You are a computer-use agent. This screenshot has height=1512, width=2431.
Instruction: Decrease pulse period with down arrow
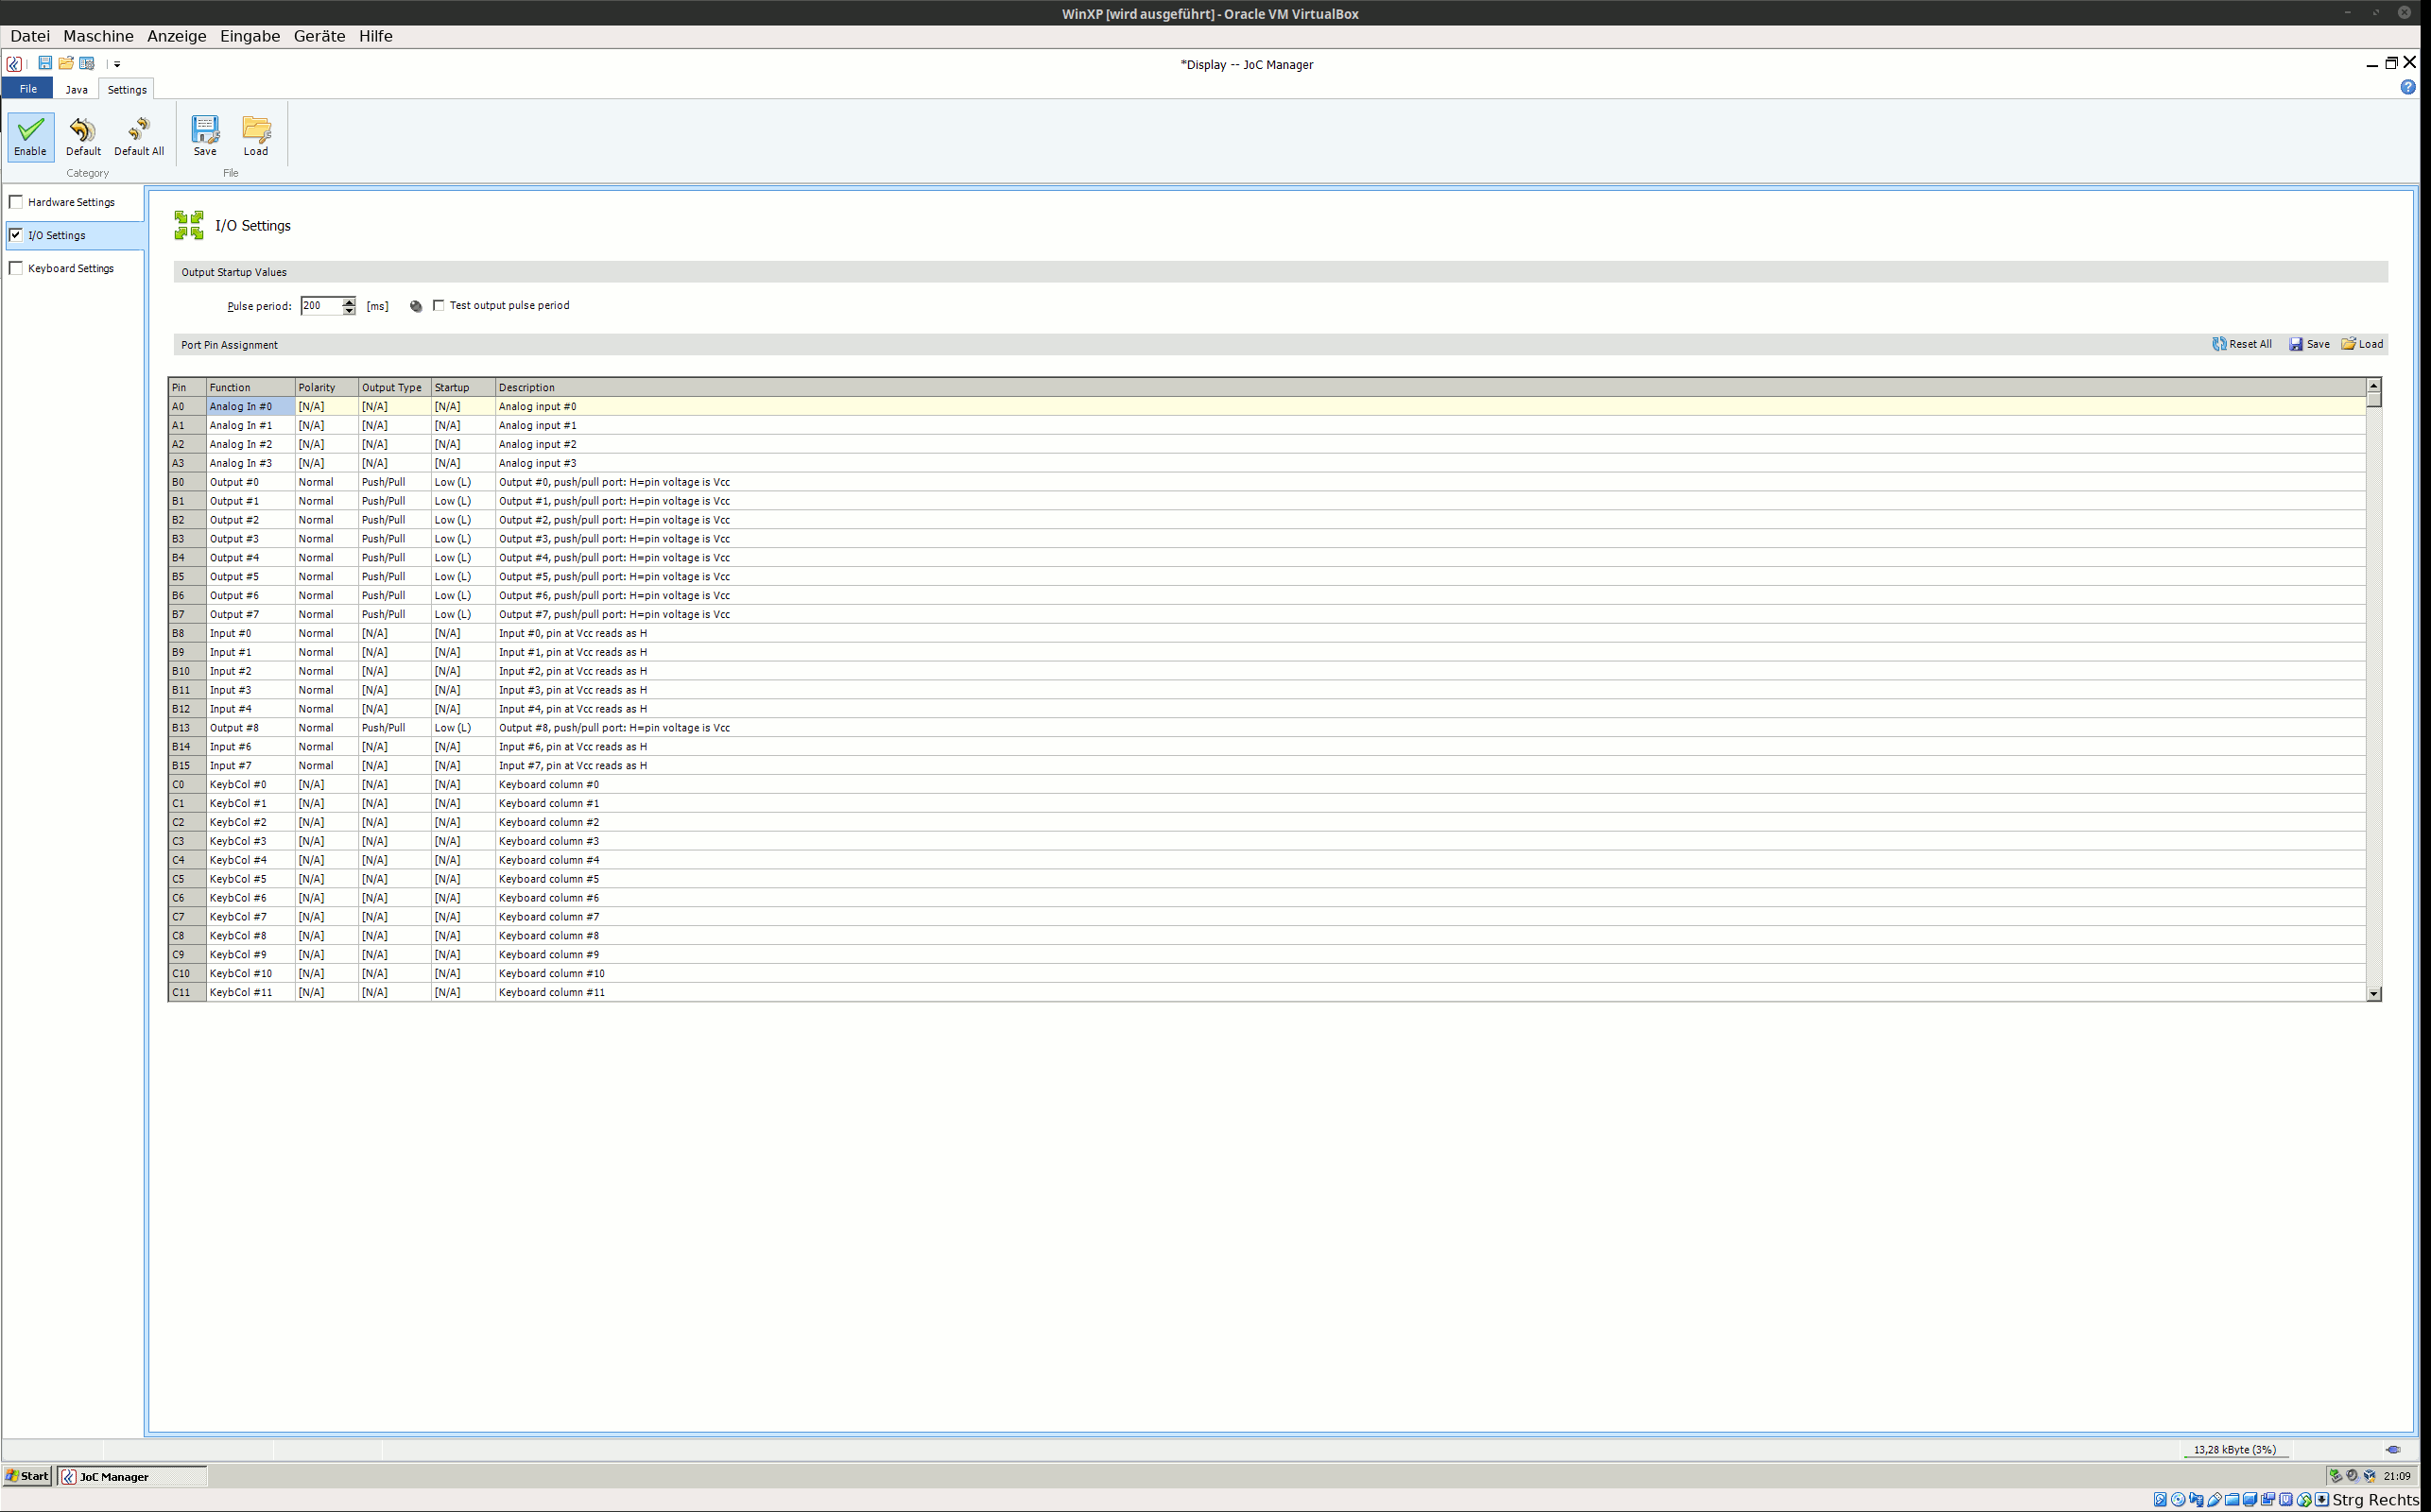pyautogui.click(x=349, y=311)
